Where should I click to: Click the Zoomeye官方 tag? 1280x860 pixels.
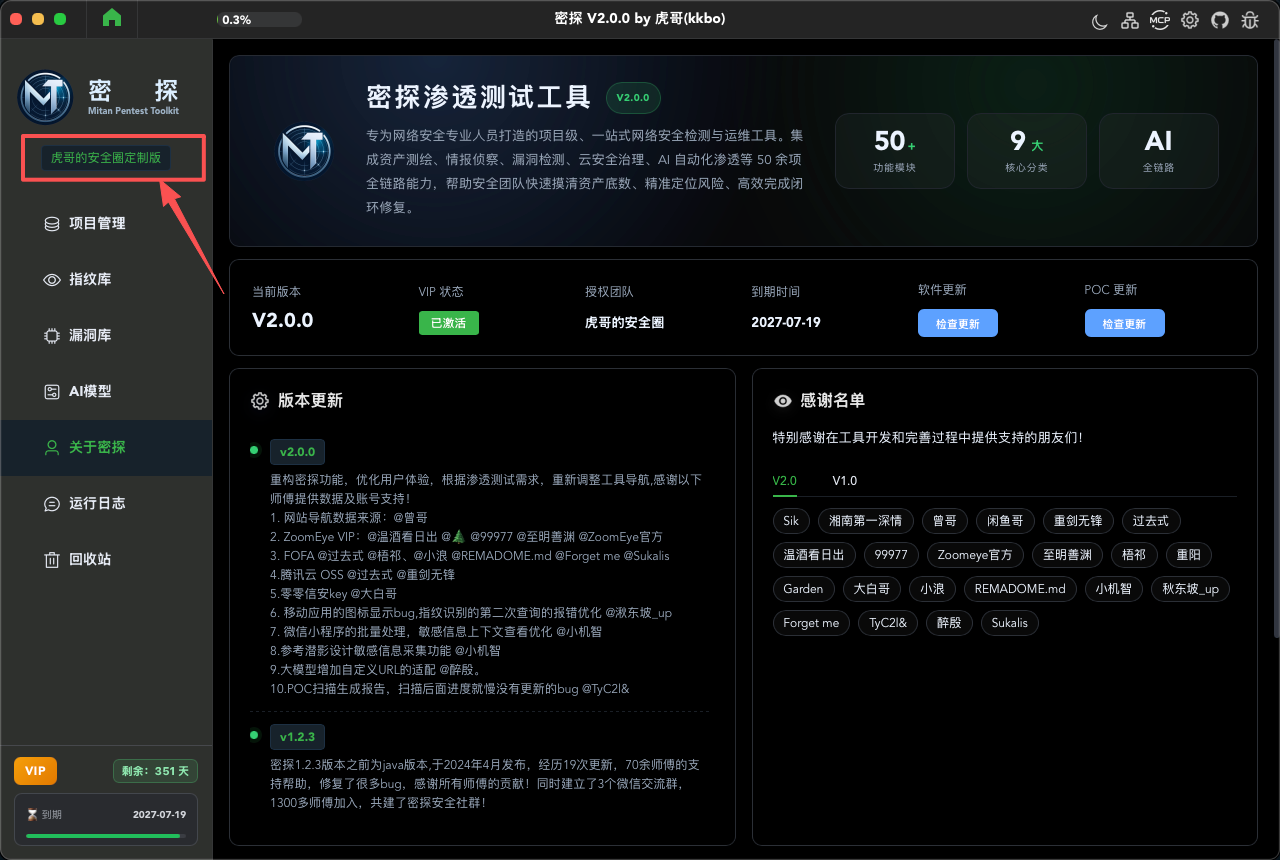(x=975, y=555)
